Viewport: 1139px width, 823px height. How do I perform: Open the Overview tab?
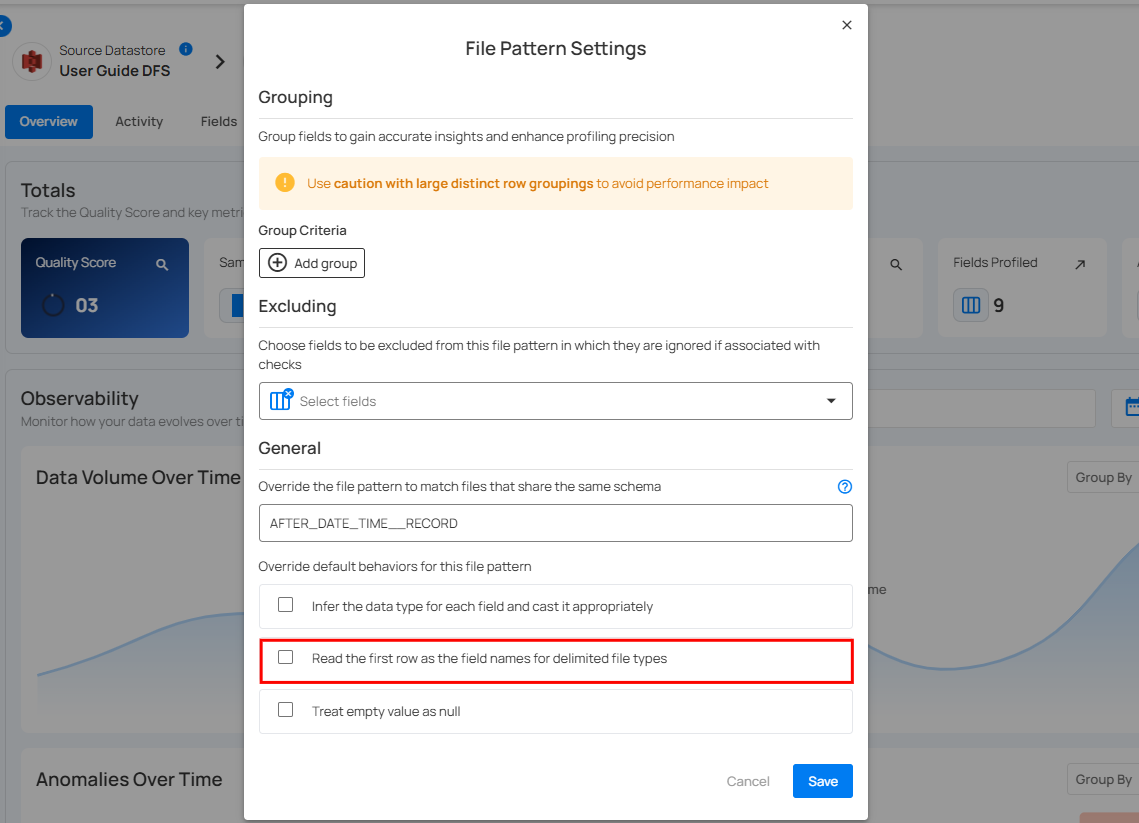click(48, 121)
